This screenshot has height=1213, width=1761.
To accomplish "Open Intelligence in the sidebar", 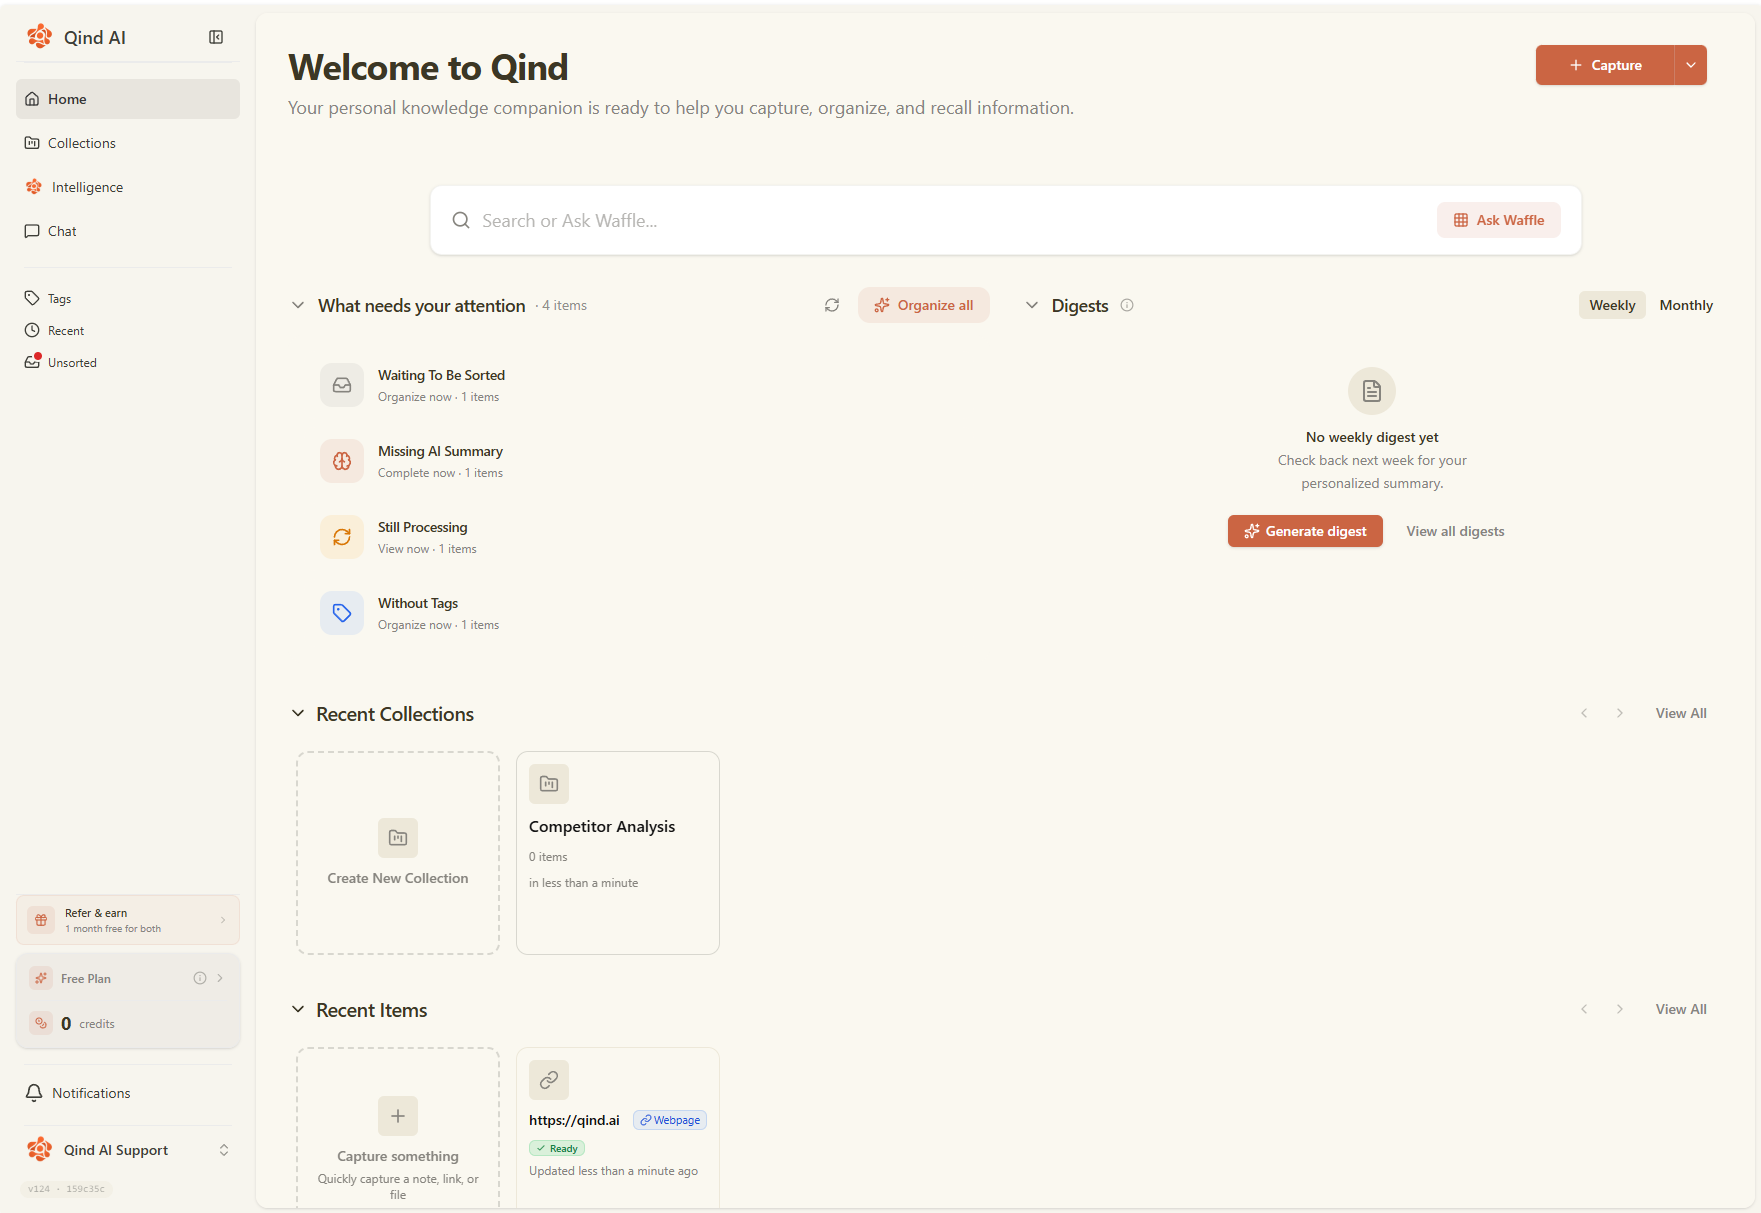I will [x=128, y=187].
